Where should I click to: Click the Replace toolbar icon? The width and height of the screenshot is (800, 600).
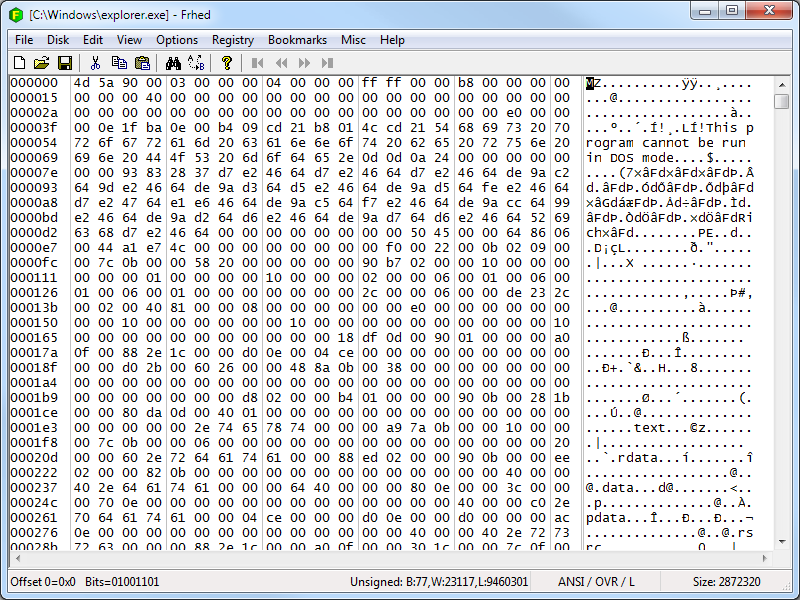(x=195, y=63)
